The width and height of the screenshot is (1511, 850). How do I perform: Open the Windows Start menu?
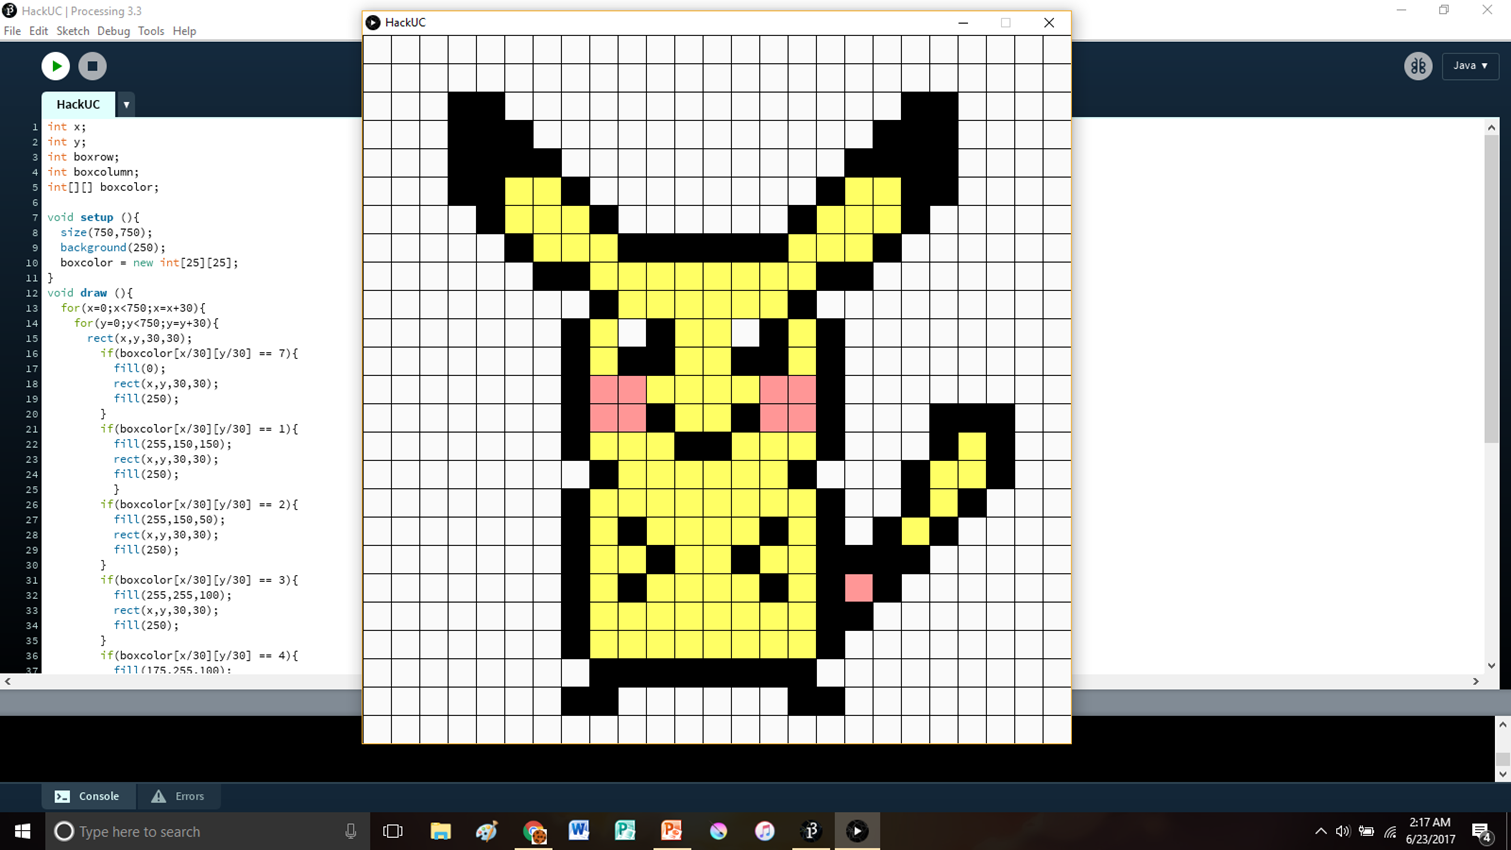[x=22, y=831]
